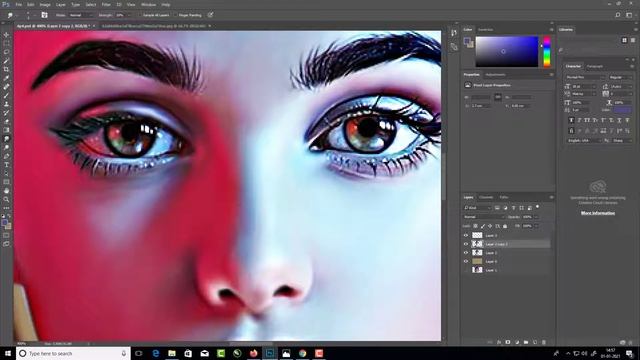Switch Libraries to grid view icon
Viewport: 640px width, 360px height.
[624, 40]
